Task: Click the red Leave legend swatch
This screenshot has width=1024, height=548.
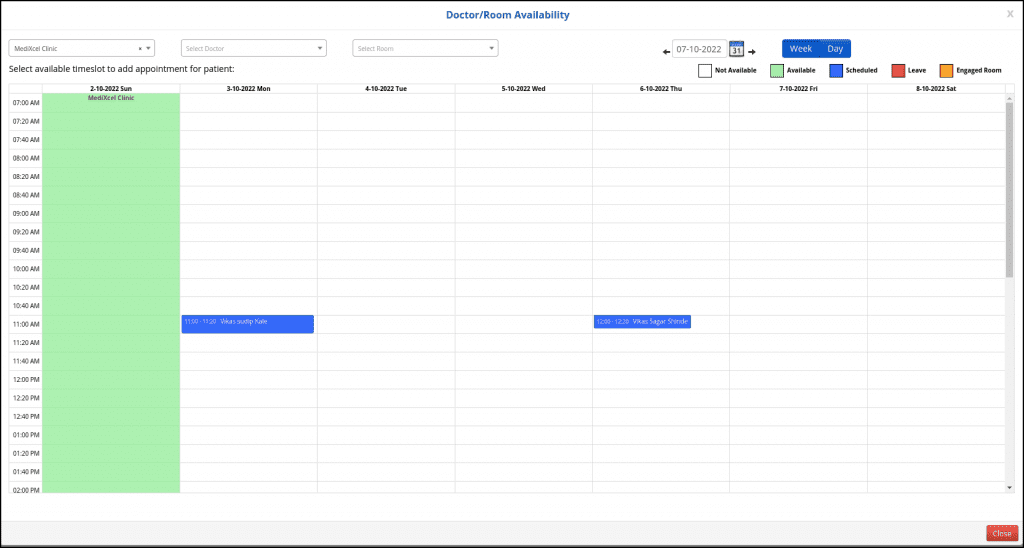Action: (898, 71)
